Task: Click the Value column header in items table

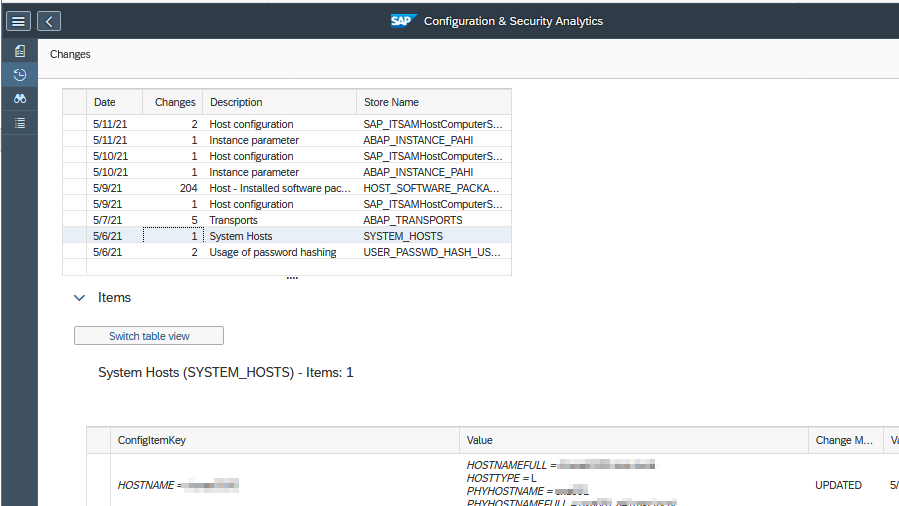Action: (x=480, y=440)
